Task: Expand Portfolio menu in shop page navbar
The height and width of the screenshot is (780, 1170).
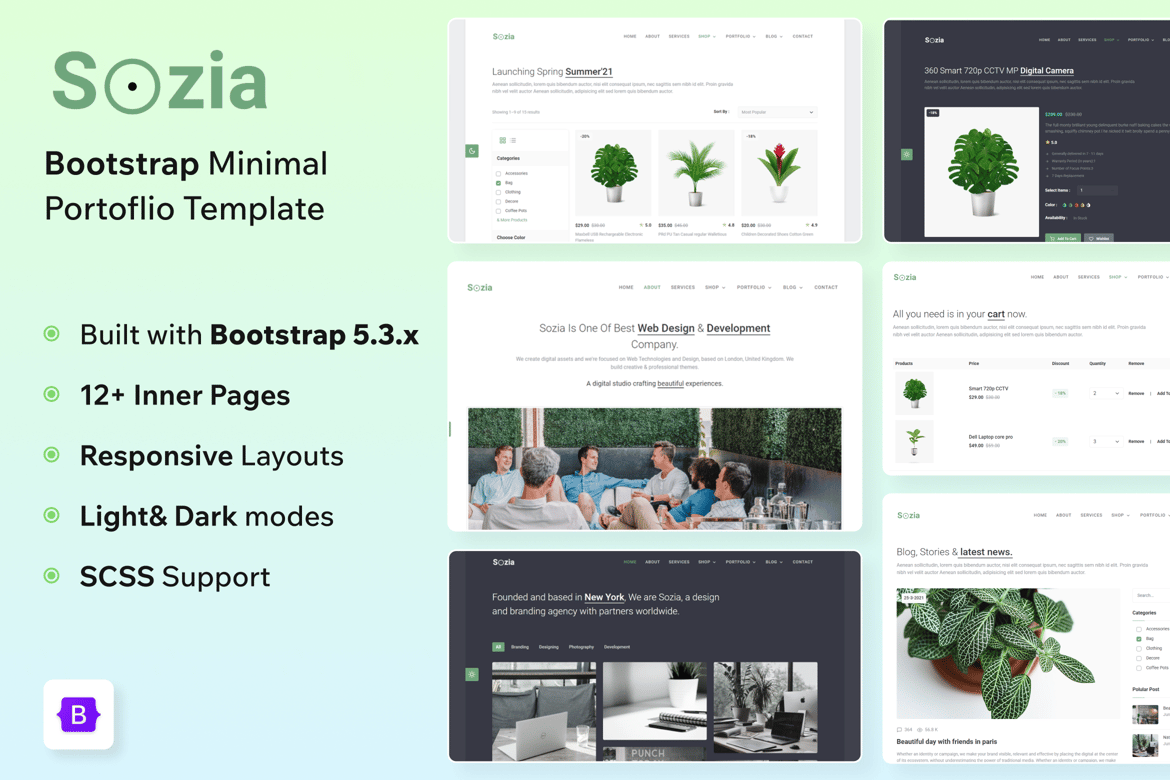Action: tap(740, 37)
